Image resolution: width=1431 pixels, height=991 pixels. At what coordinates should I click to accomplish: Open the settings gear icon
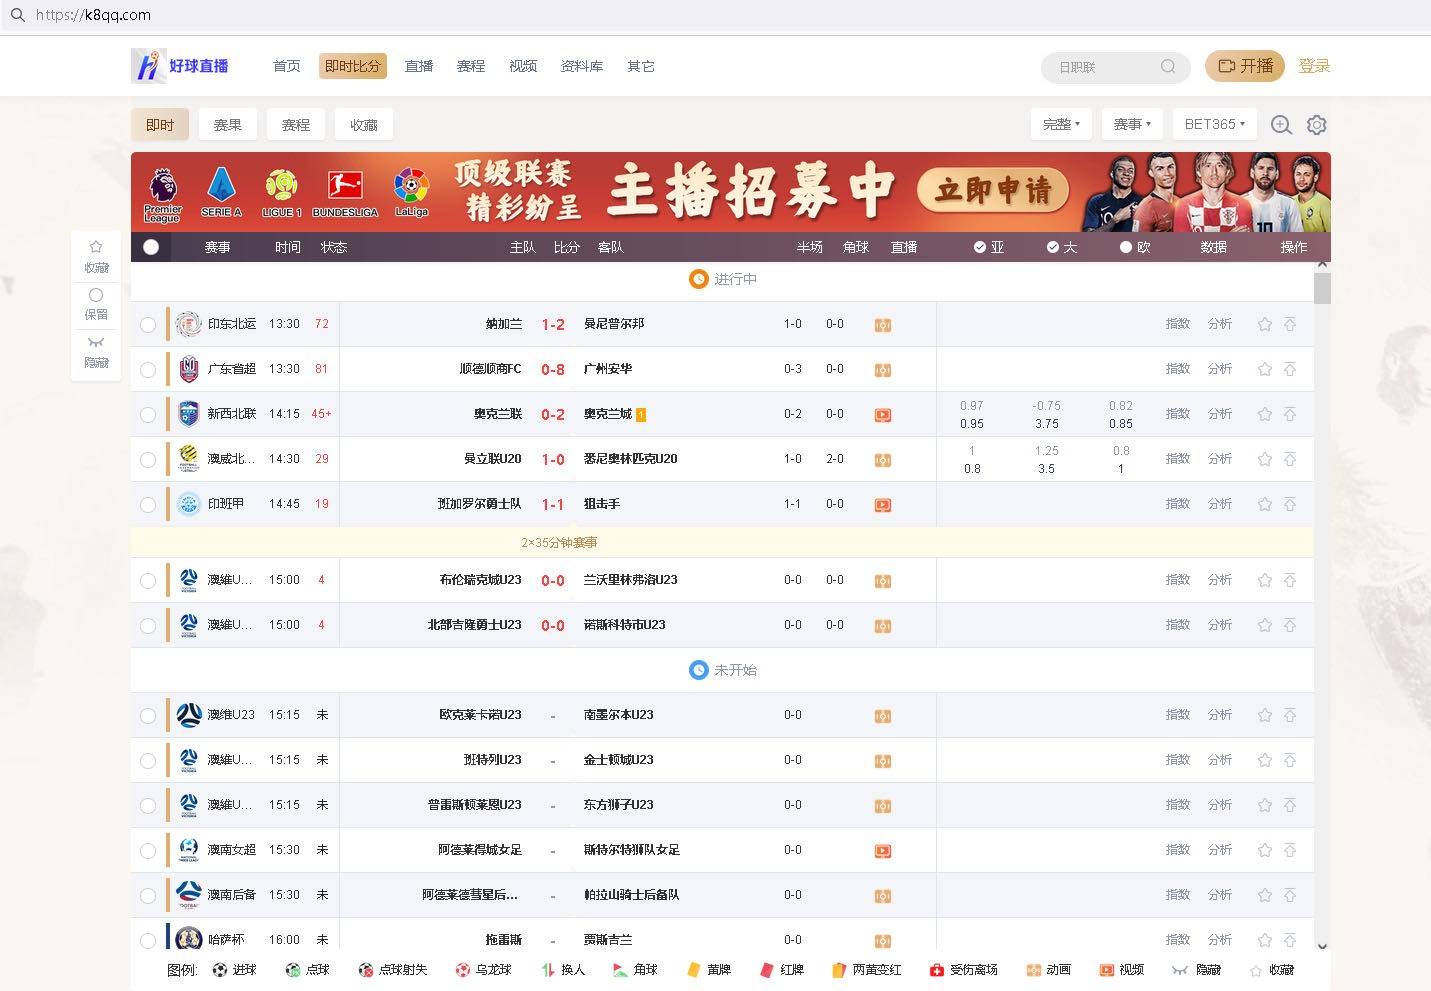pos(1317,125)
